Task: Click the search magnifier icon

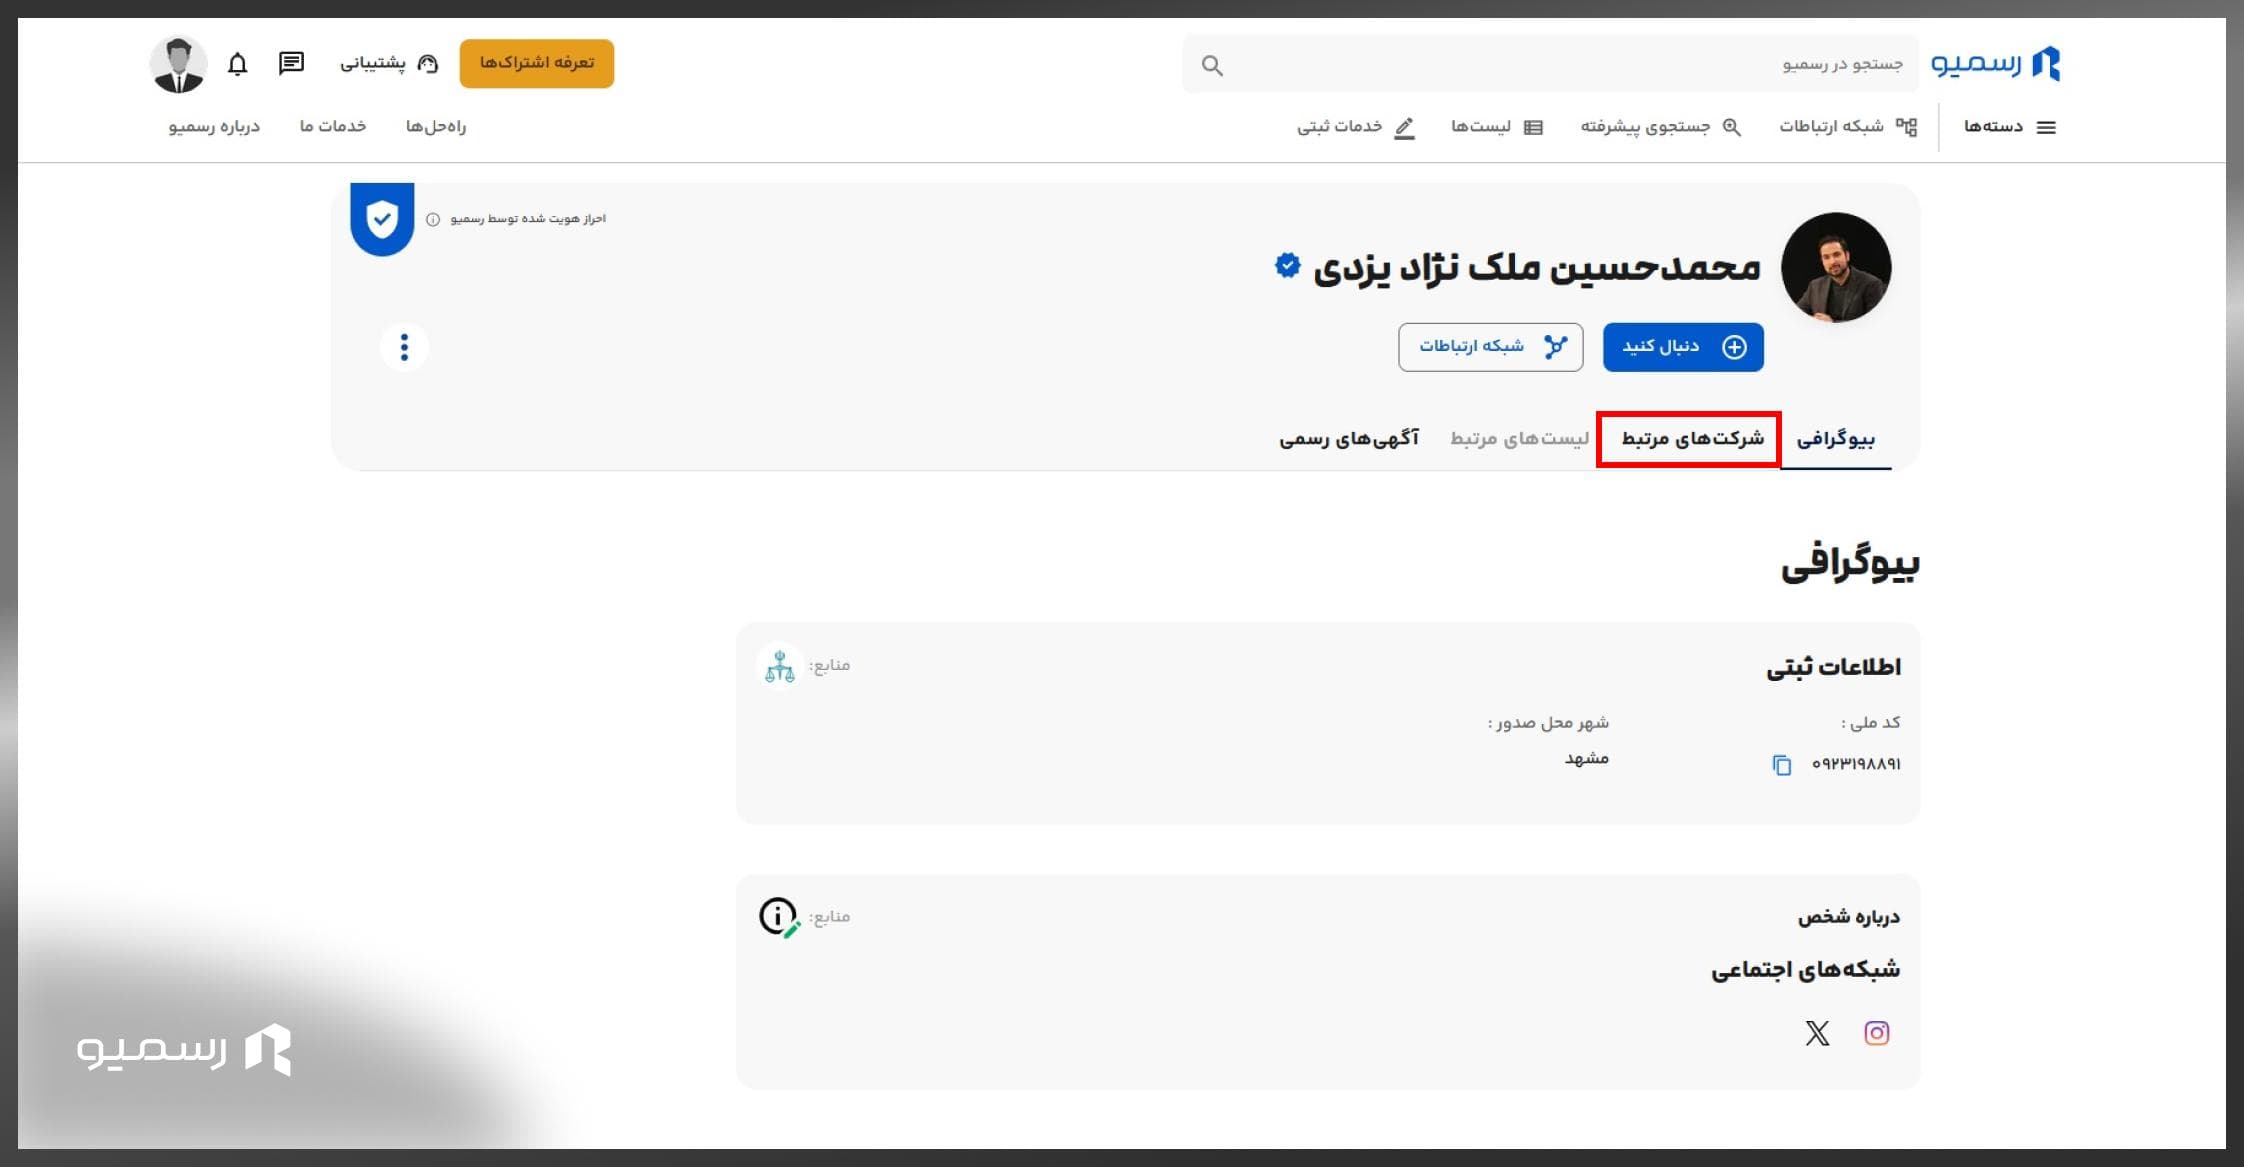Action: tap(1212, 66)
